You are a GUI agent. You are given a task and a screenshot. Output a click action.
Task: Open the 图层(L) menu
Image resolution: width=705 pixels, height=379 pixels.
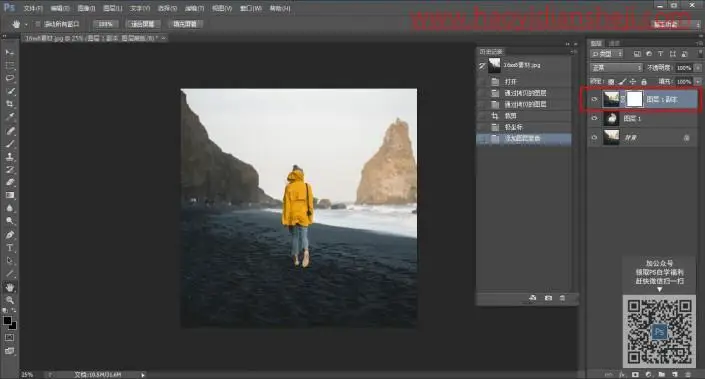[112, 8]
